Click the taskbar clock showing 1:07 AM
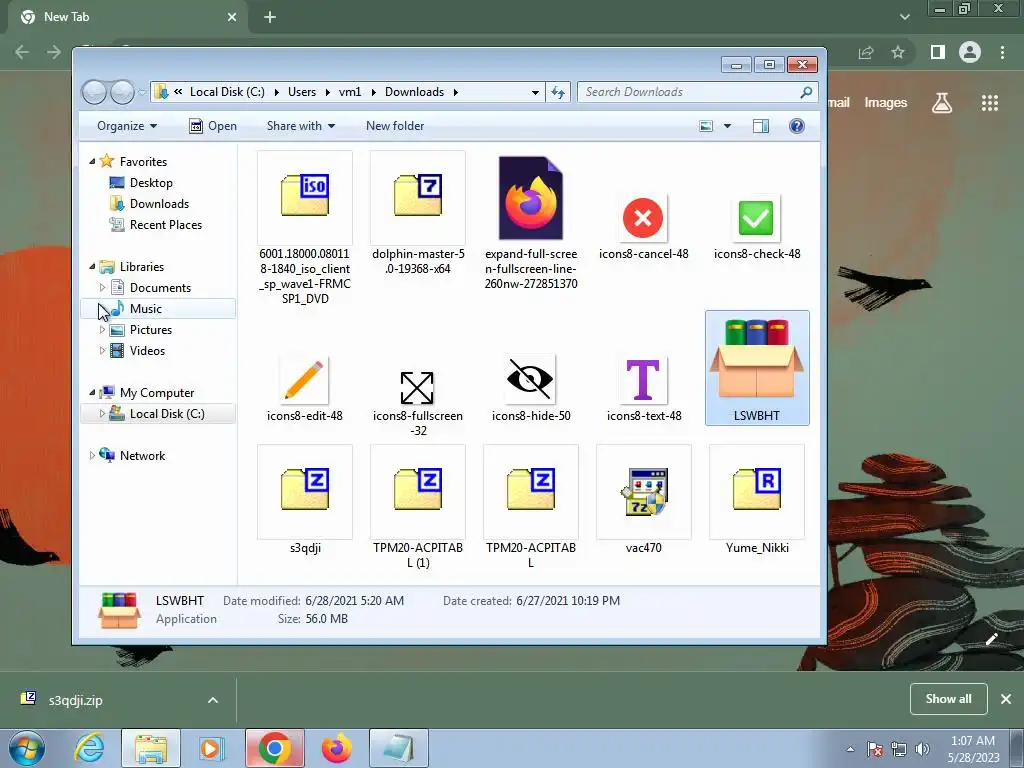 (973, 749)
